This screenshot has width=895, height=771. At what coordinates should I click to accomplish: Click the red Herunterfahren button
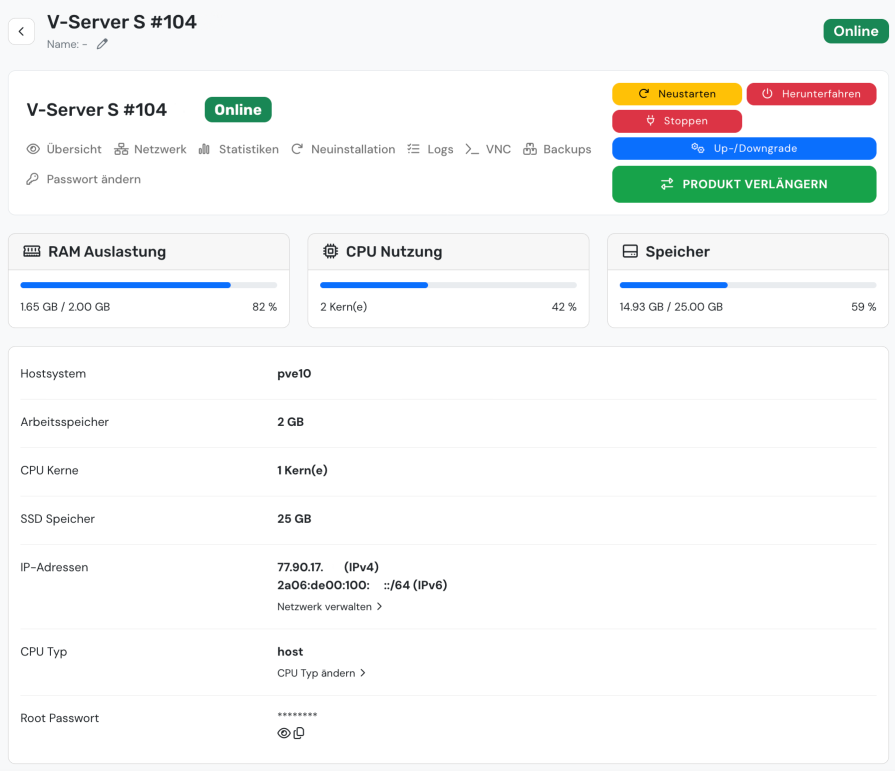812,94
